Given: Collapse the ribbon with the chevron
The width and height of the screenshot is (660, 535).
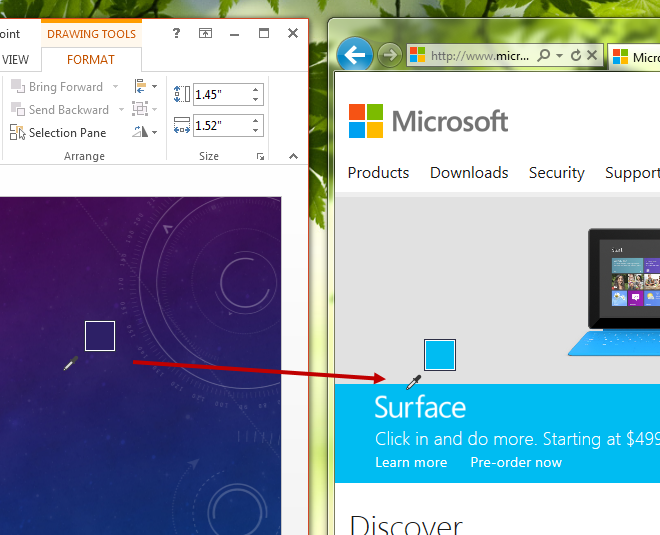Looking at the screenshot, I should (x=293, y=156).
